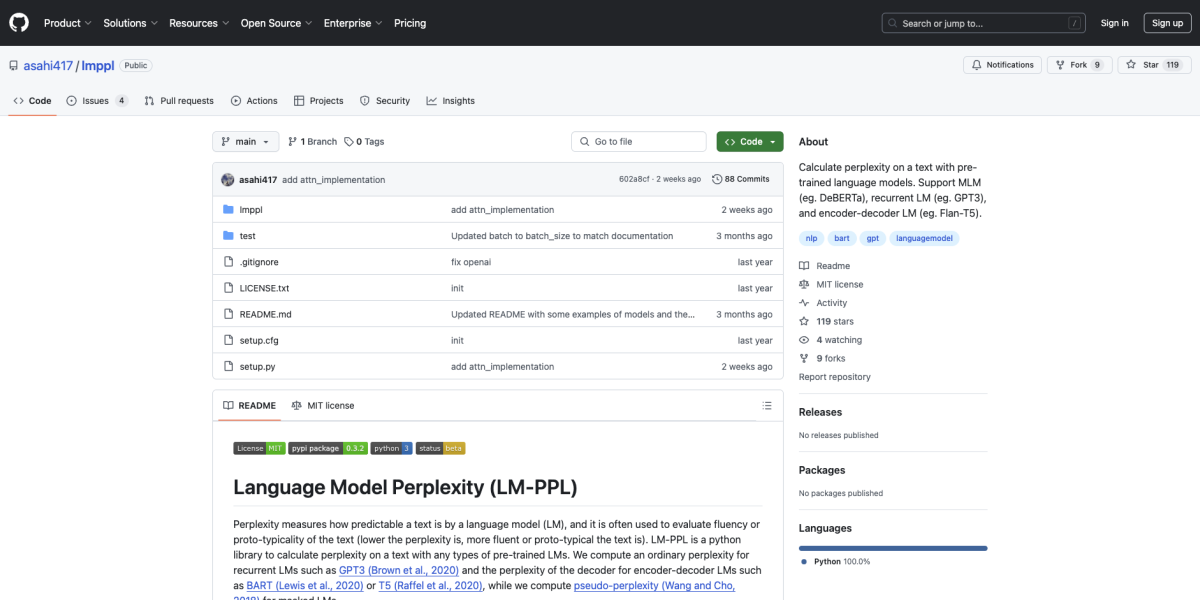Click the commit history icon near 88 Commits
This screenshot has height=600, width=1200.
tap(715, 178)
